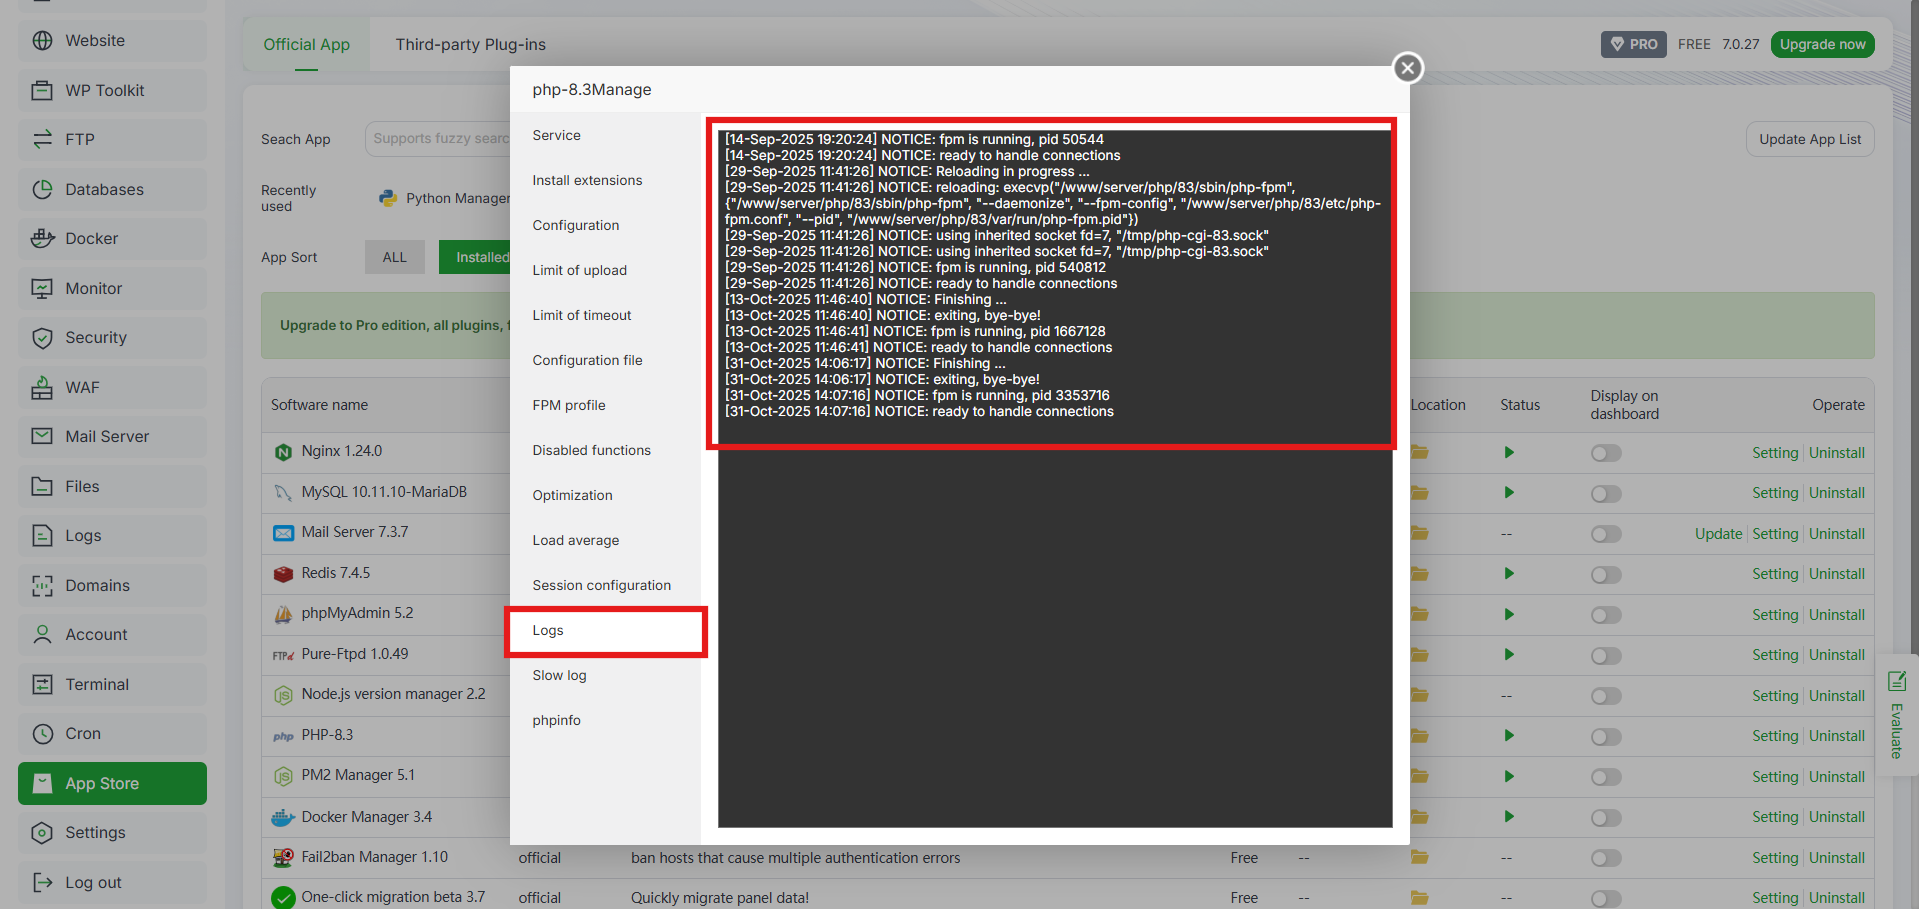The image size is (1919, 909).
Task: Open Python Manager from recently used
Action: [x=445, y=198]
